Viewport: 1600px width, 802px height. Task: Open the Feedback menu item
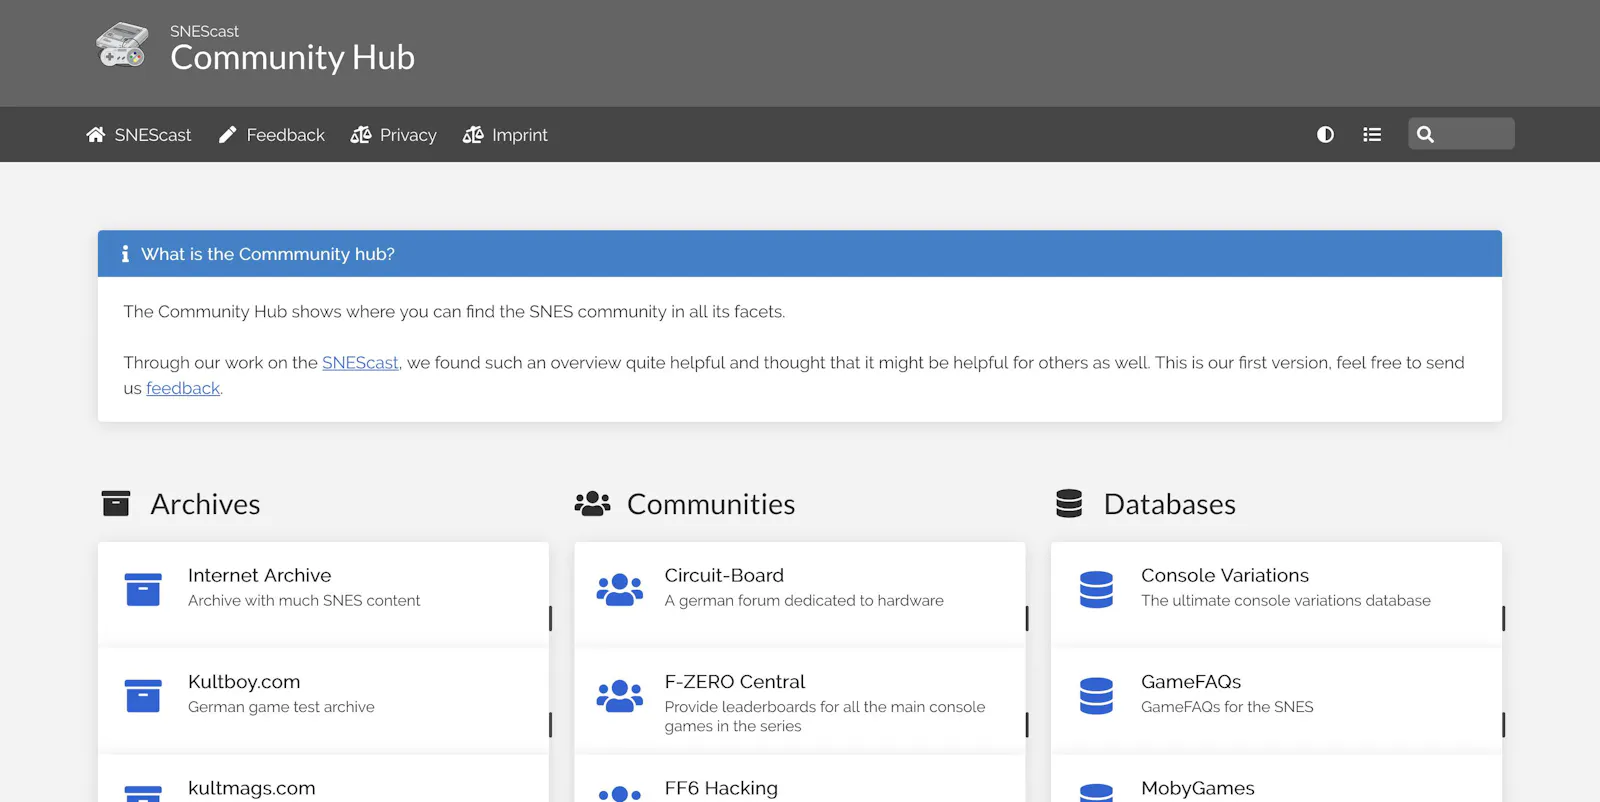click(272, 134)
